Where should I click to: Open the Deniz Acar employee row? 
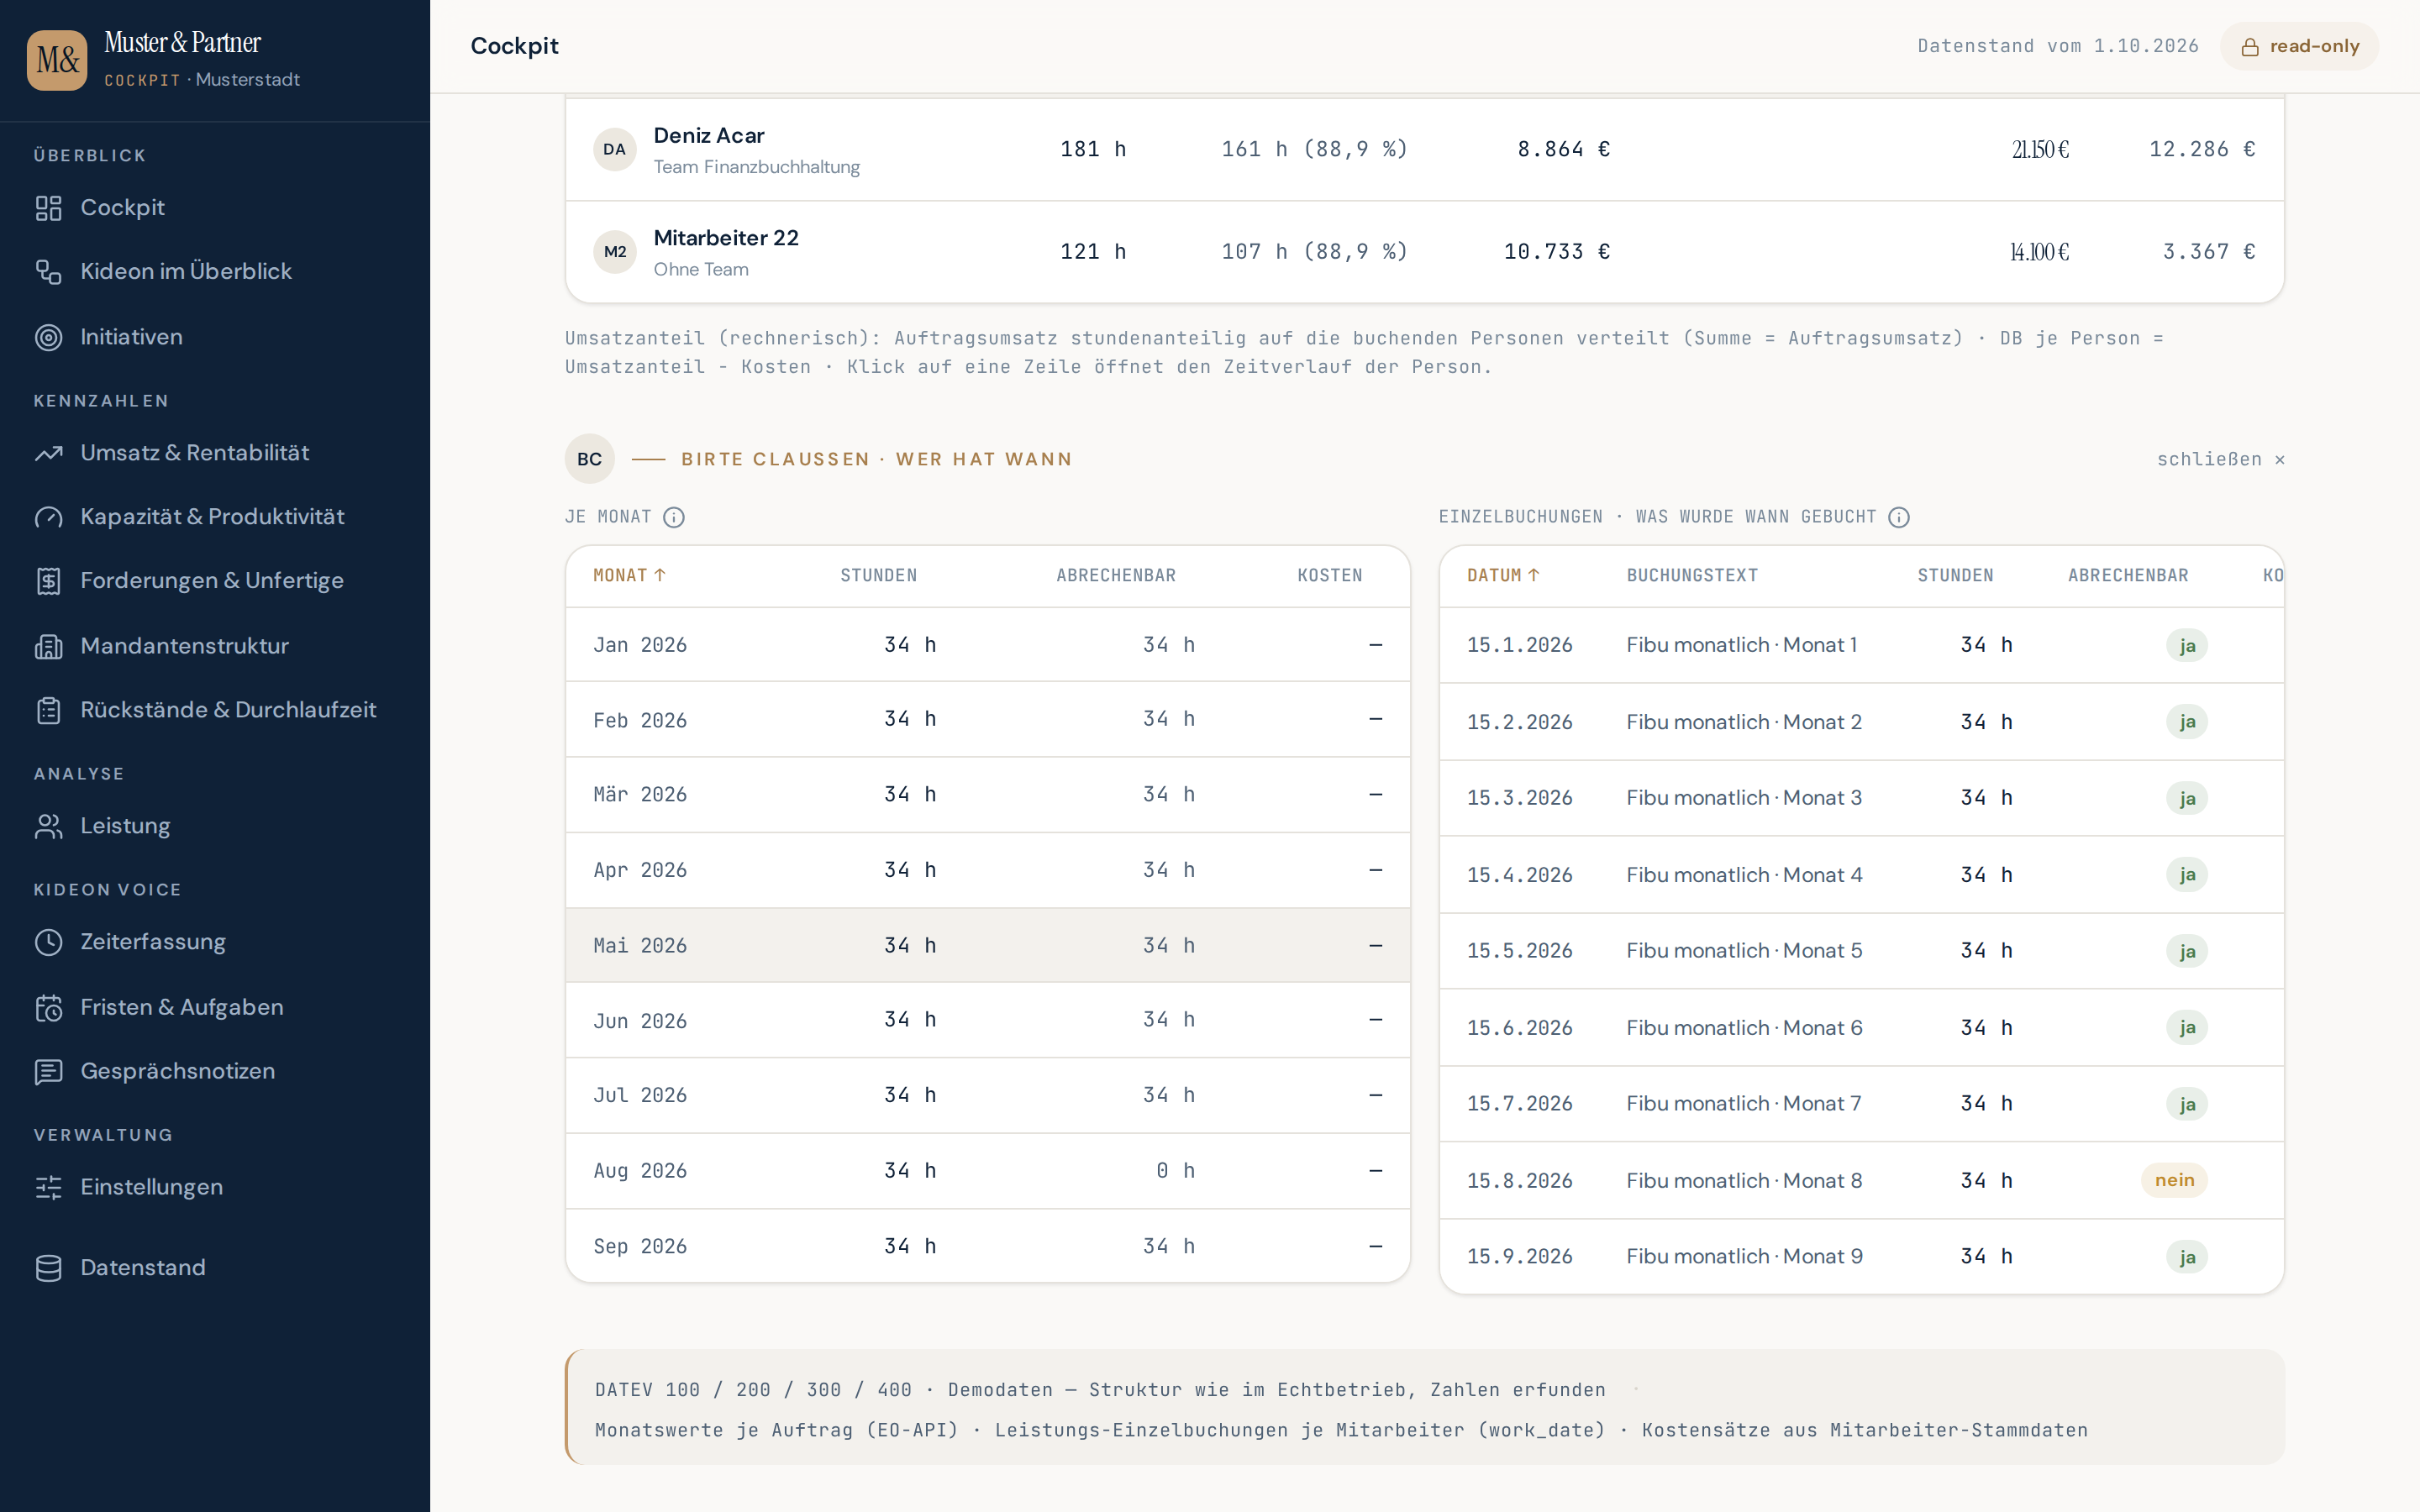pos(1424,150)
